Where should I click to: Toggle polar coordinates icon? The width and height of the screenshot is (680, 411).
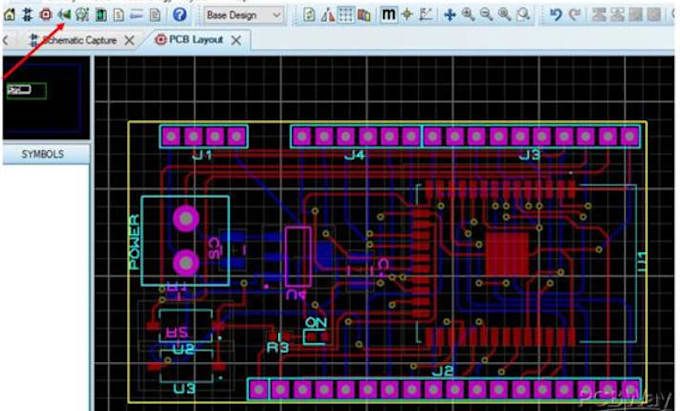click(x=425, y=15)
